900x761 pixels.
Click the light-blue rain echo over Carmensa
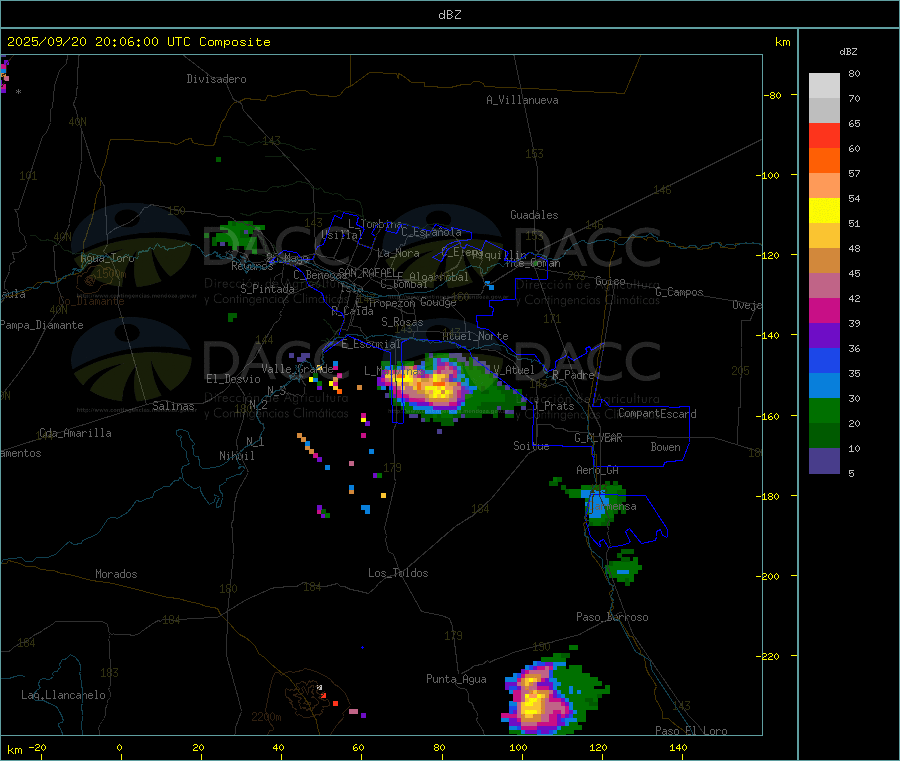[x=598, y=506]
